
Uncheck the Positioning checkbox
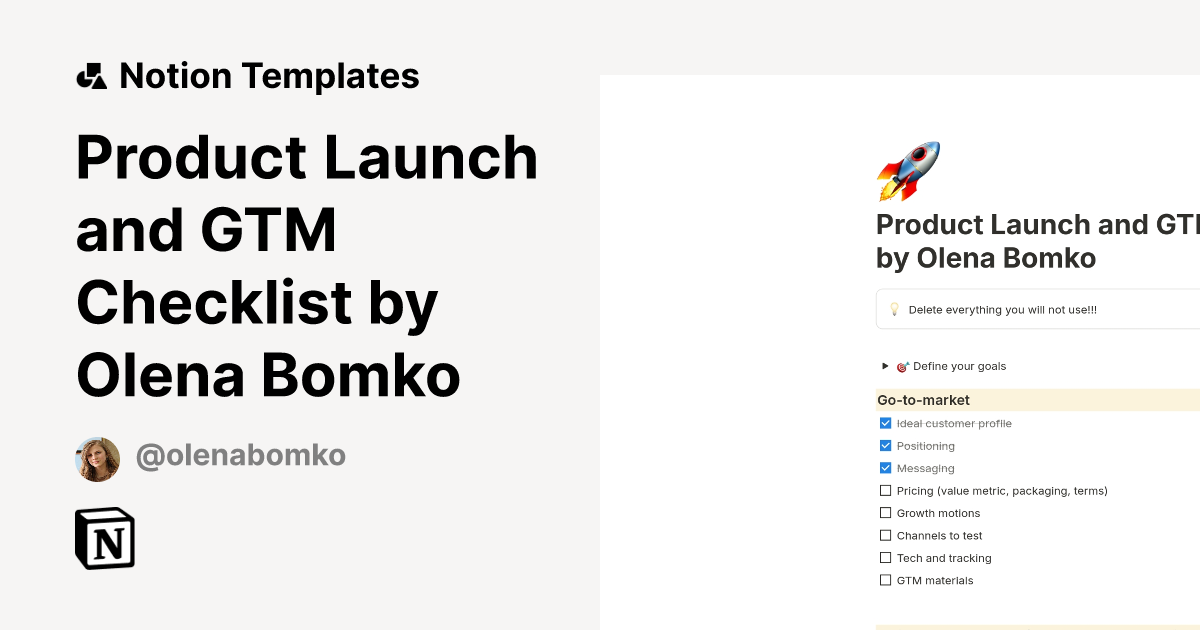pos(885,445)
